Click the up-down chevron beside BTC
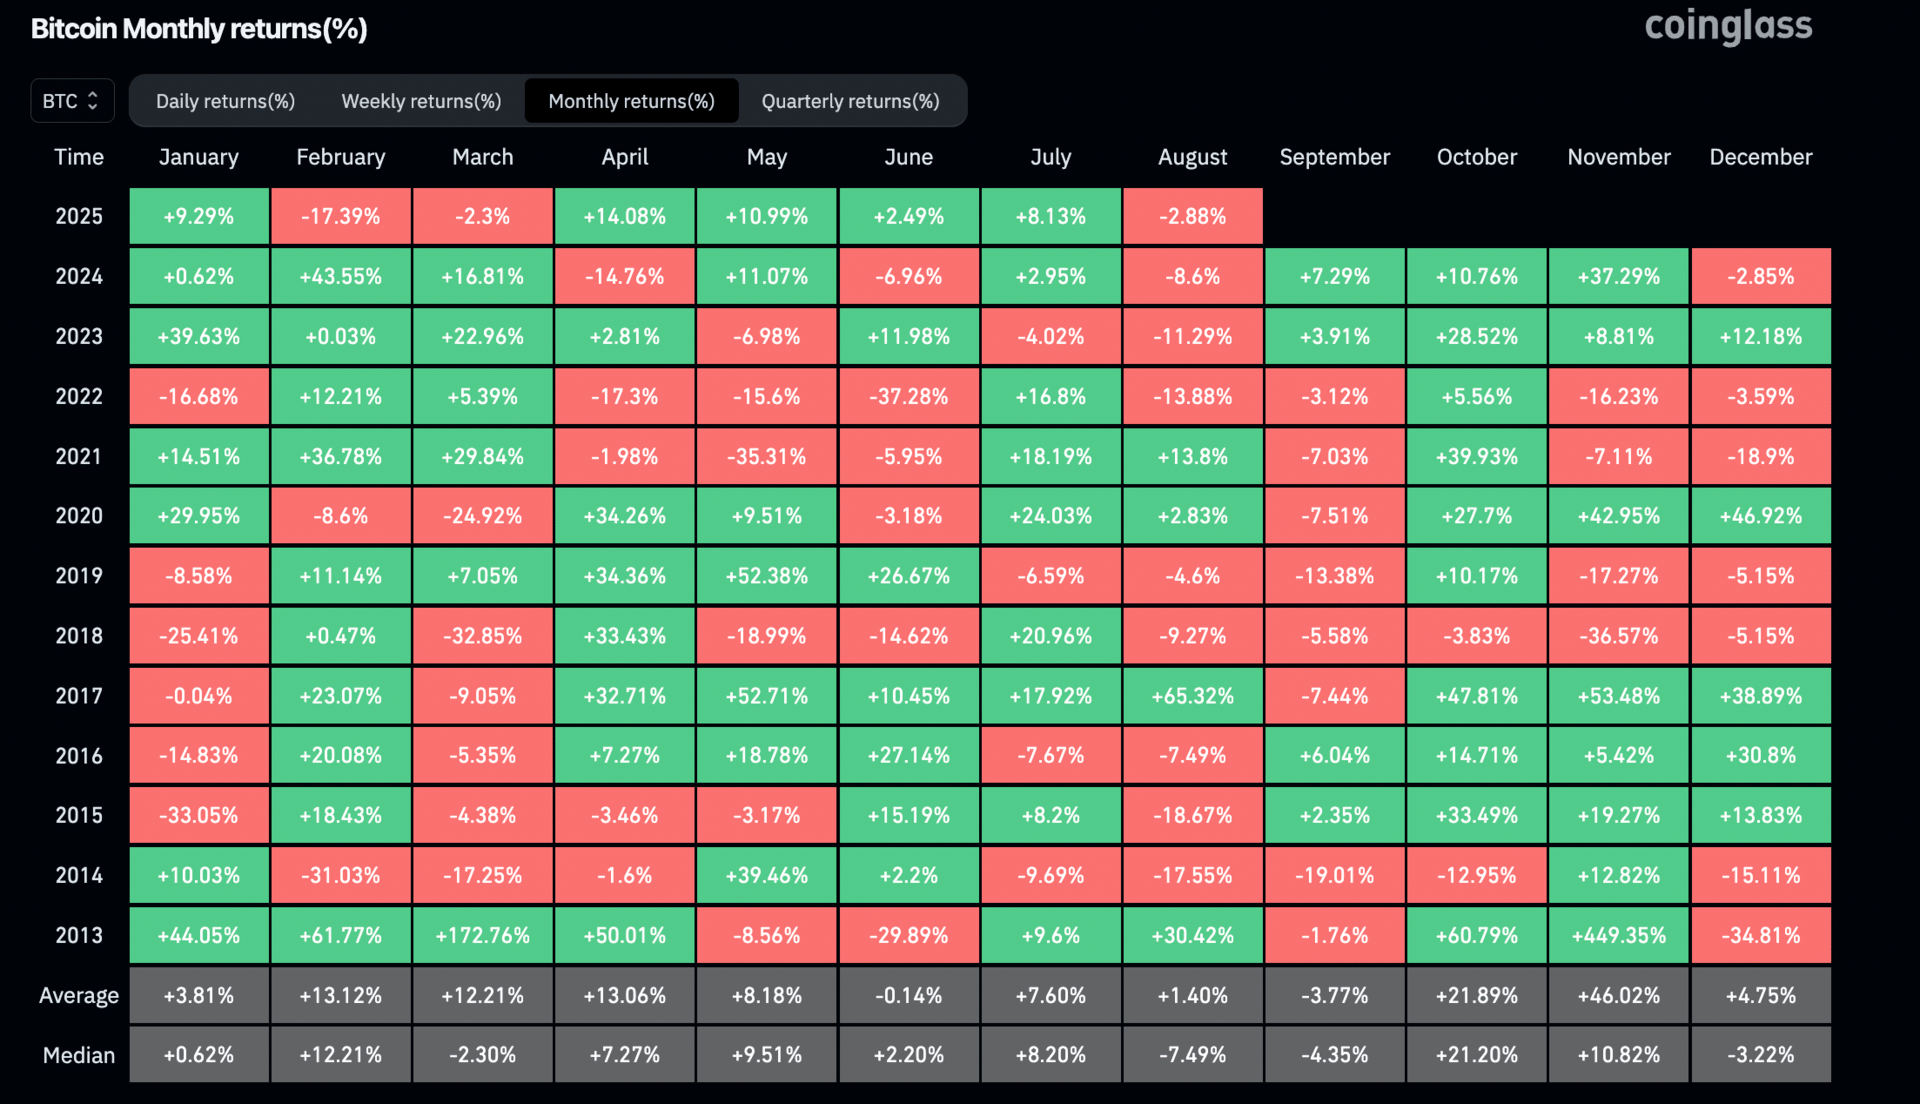This screenshot has height=1104, width=1920. pyautogui.click(x=93, y=101)
